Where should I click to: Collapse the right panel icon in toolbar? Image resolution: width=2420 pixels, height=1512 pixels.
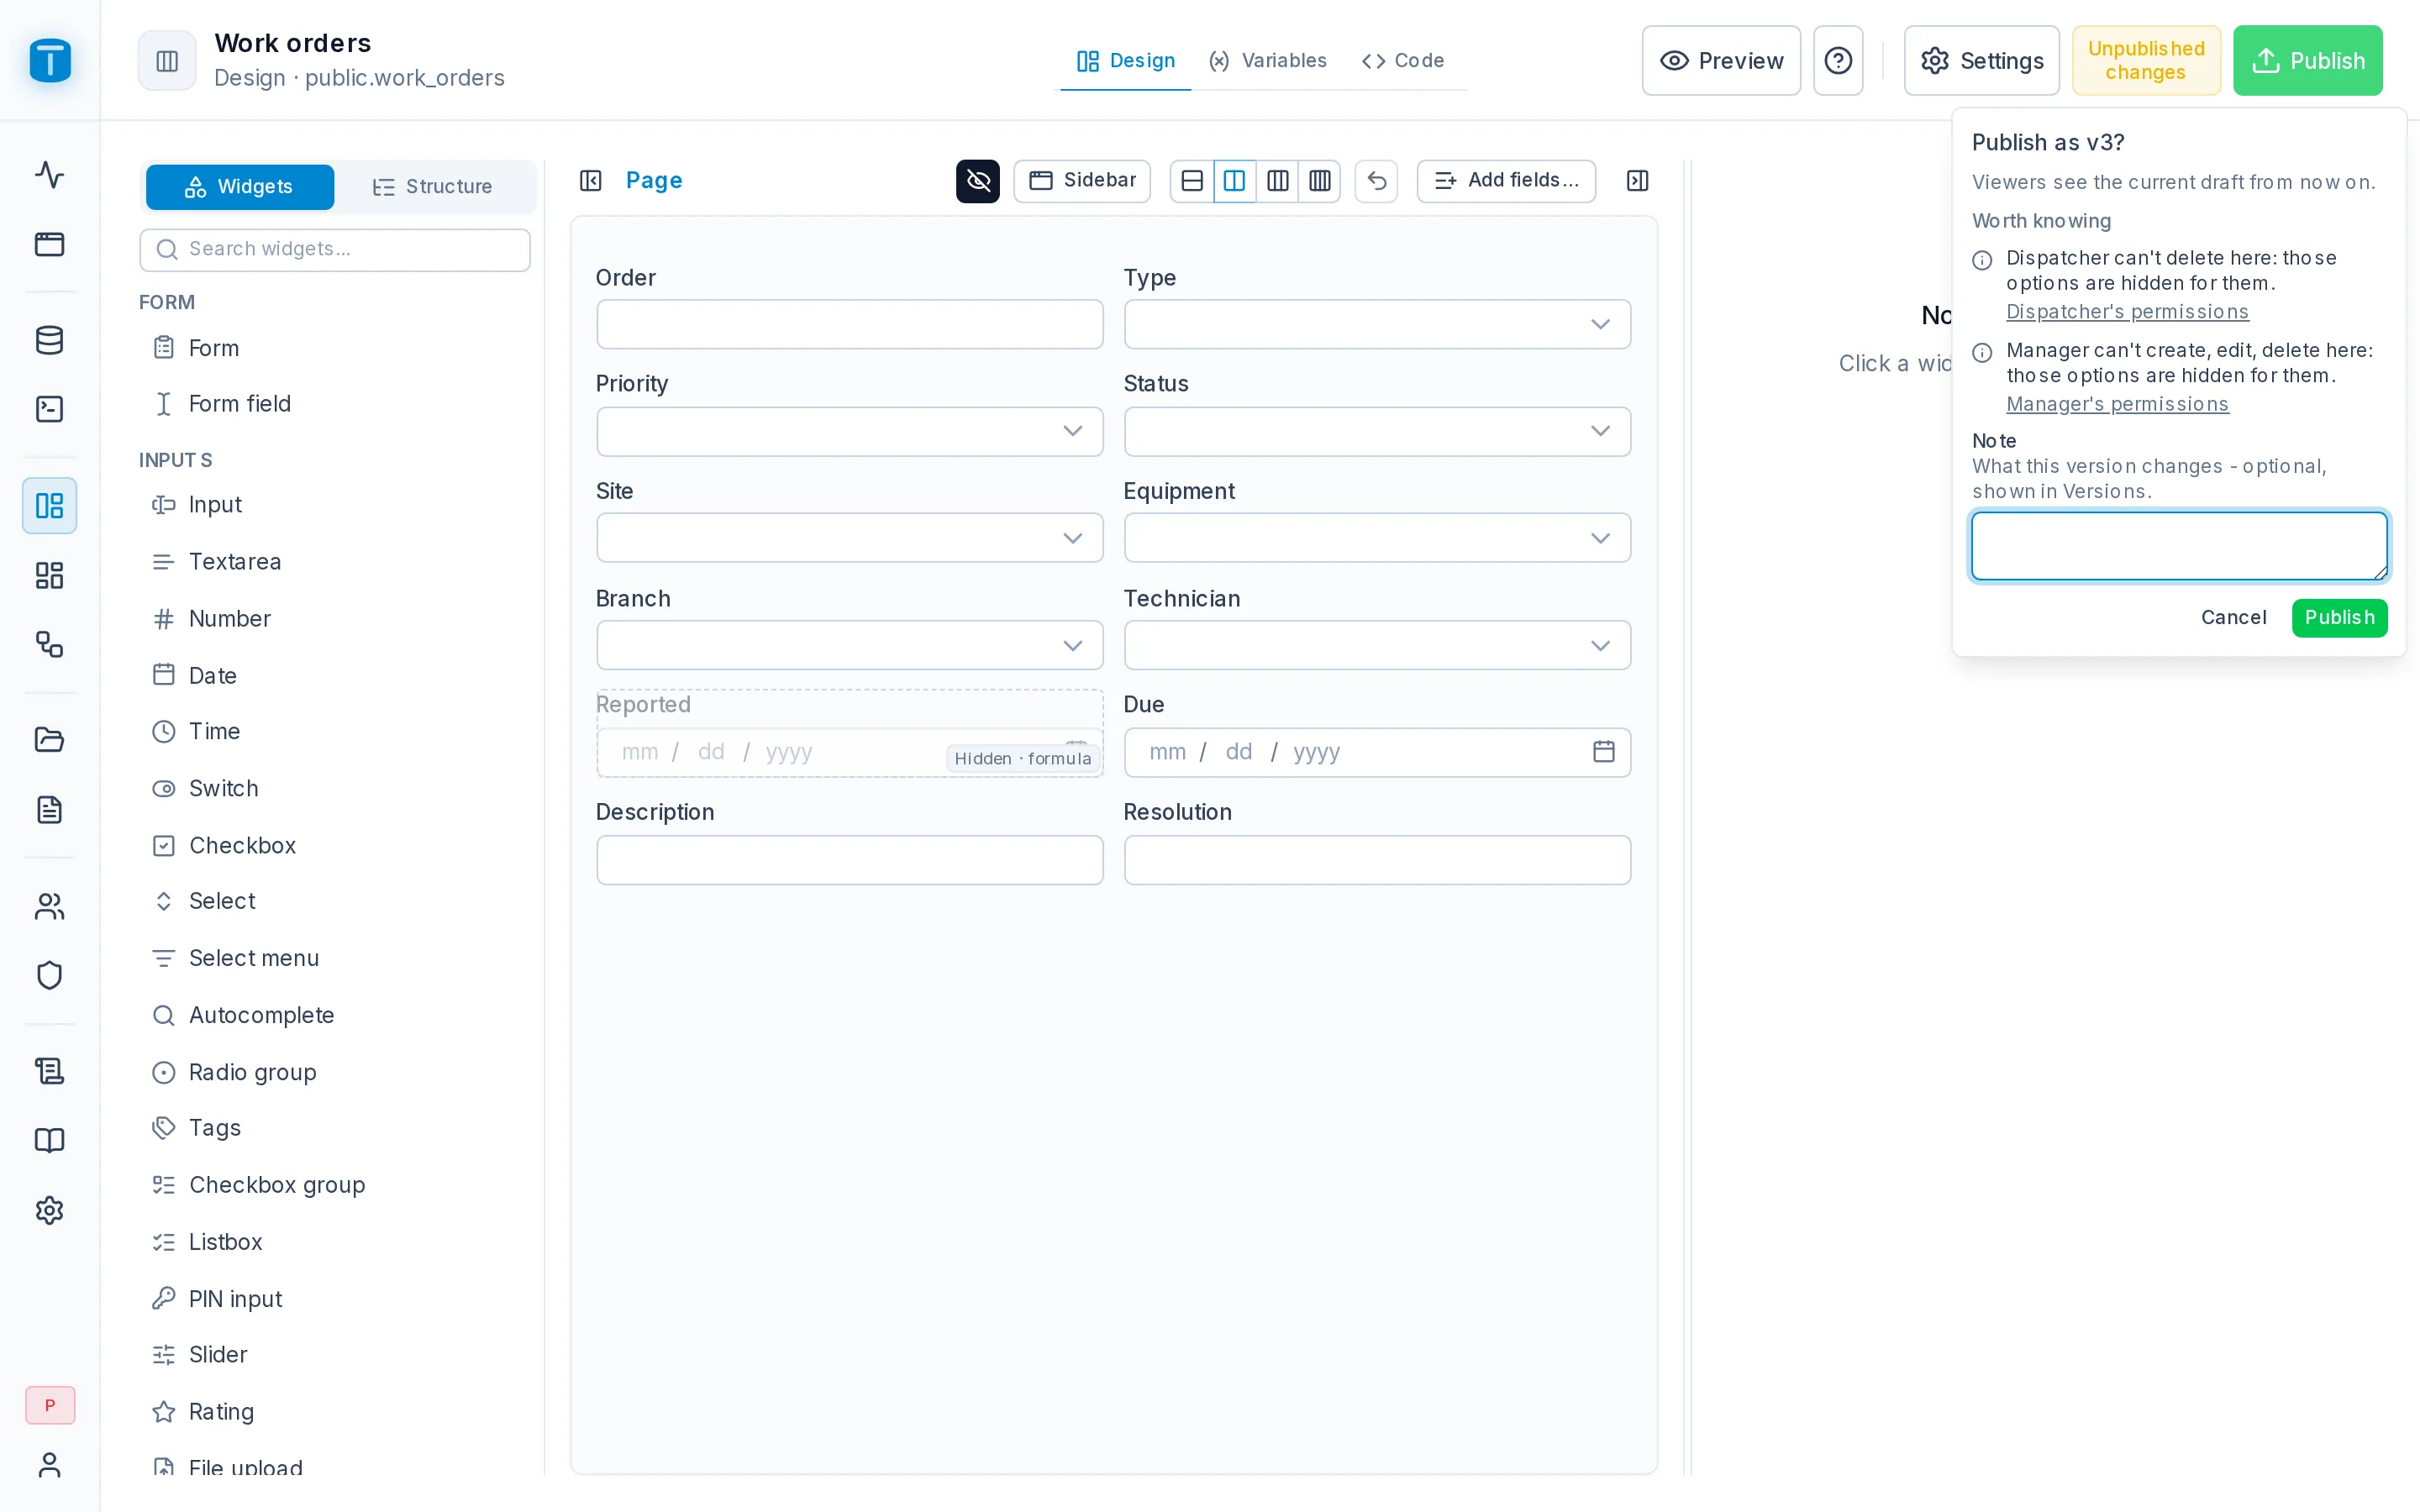[x=1638, y=181]
